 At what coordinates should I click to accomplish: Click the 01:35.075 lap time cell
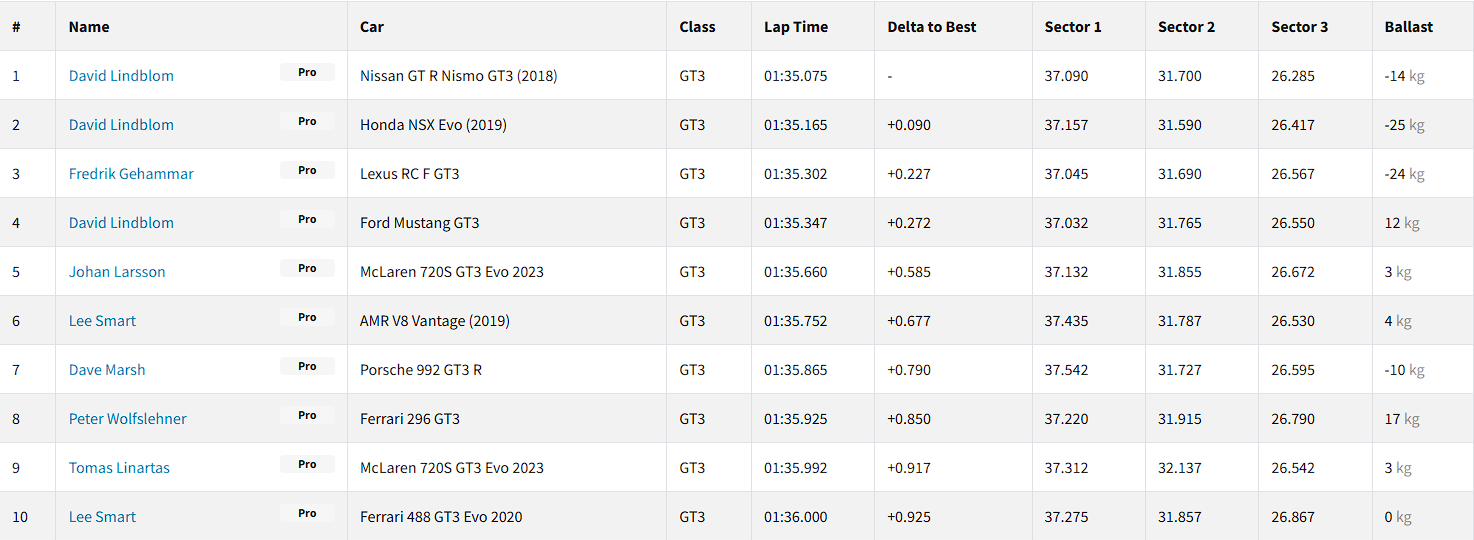[x=795, y=76]
